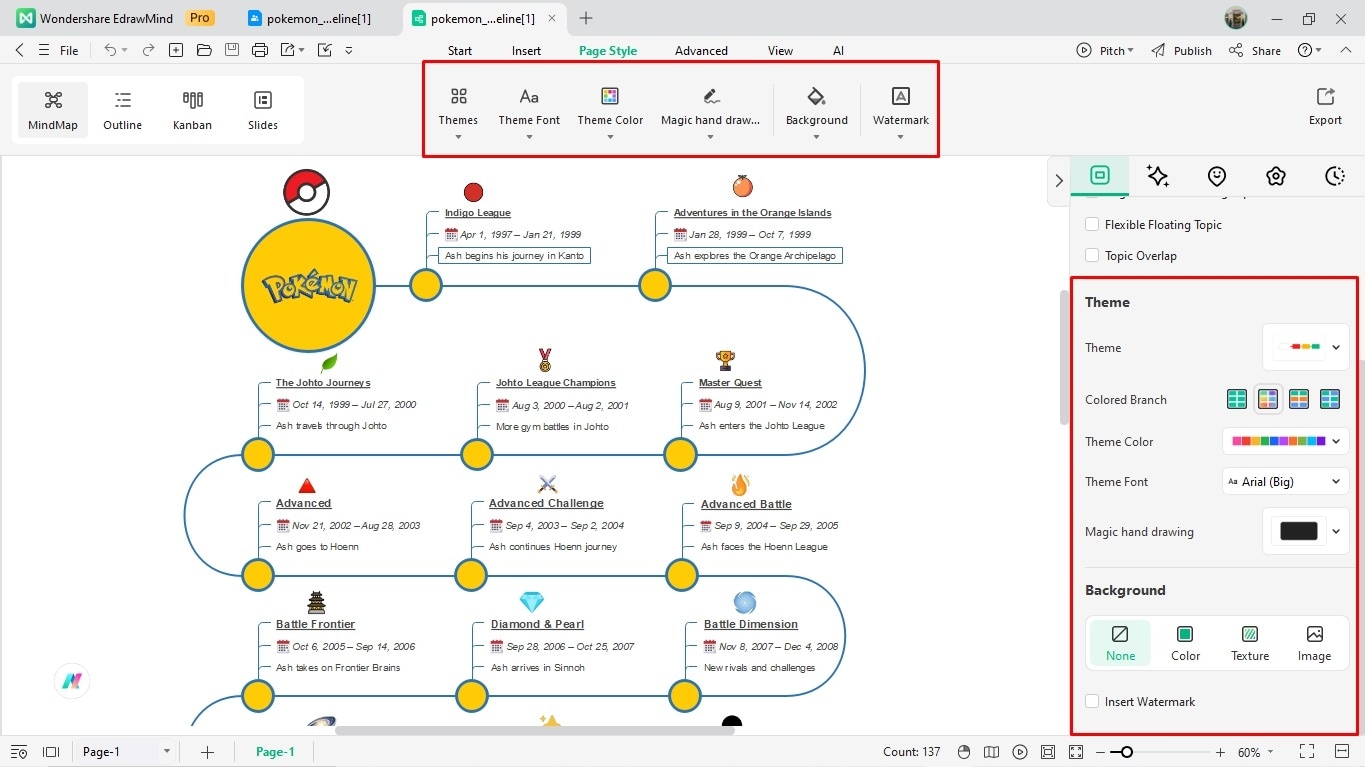This screenshot has height=767, width=1365.
Task: Click the zoom slider handle
Action: 1127,752
